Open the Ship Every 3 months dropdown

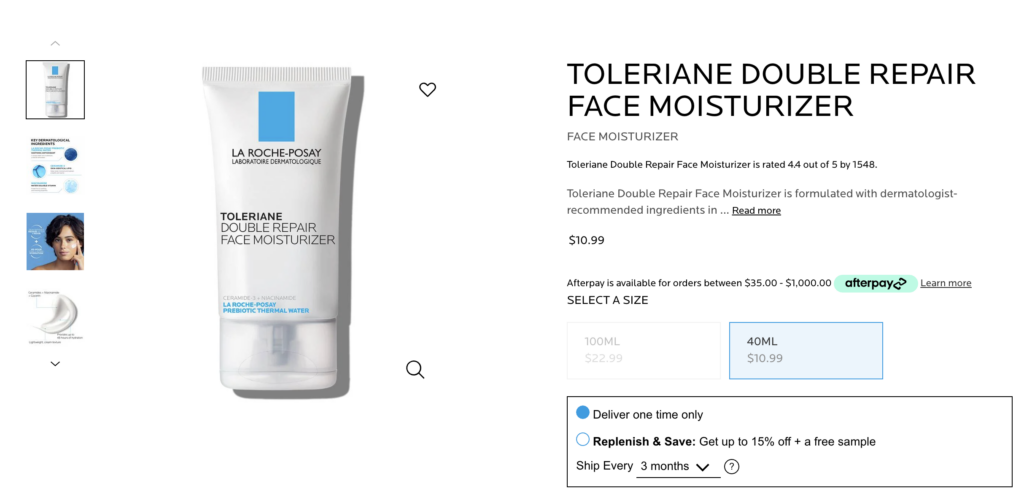click(x=678, y=467)
